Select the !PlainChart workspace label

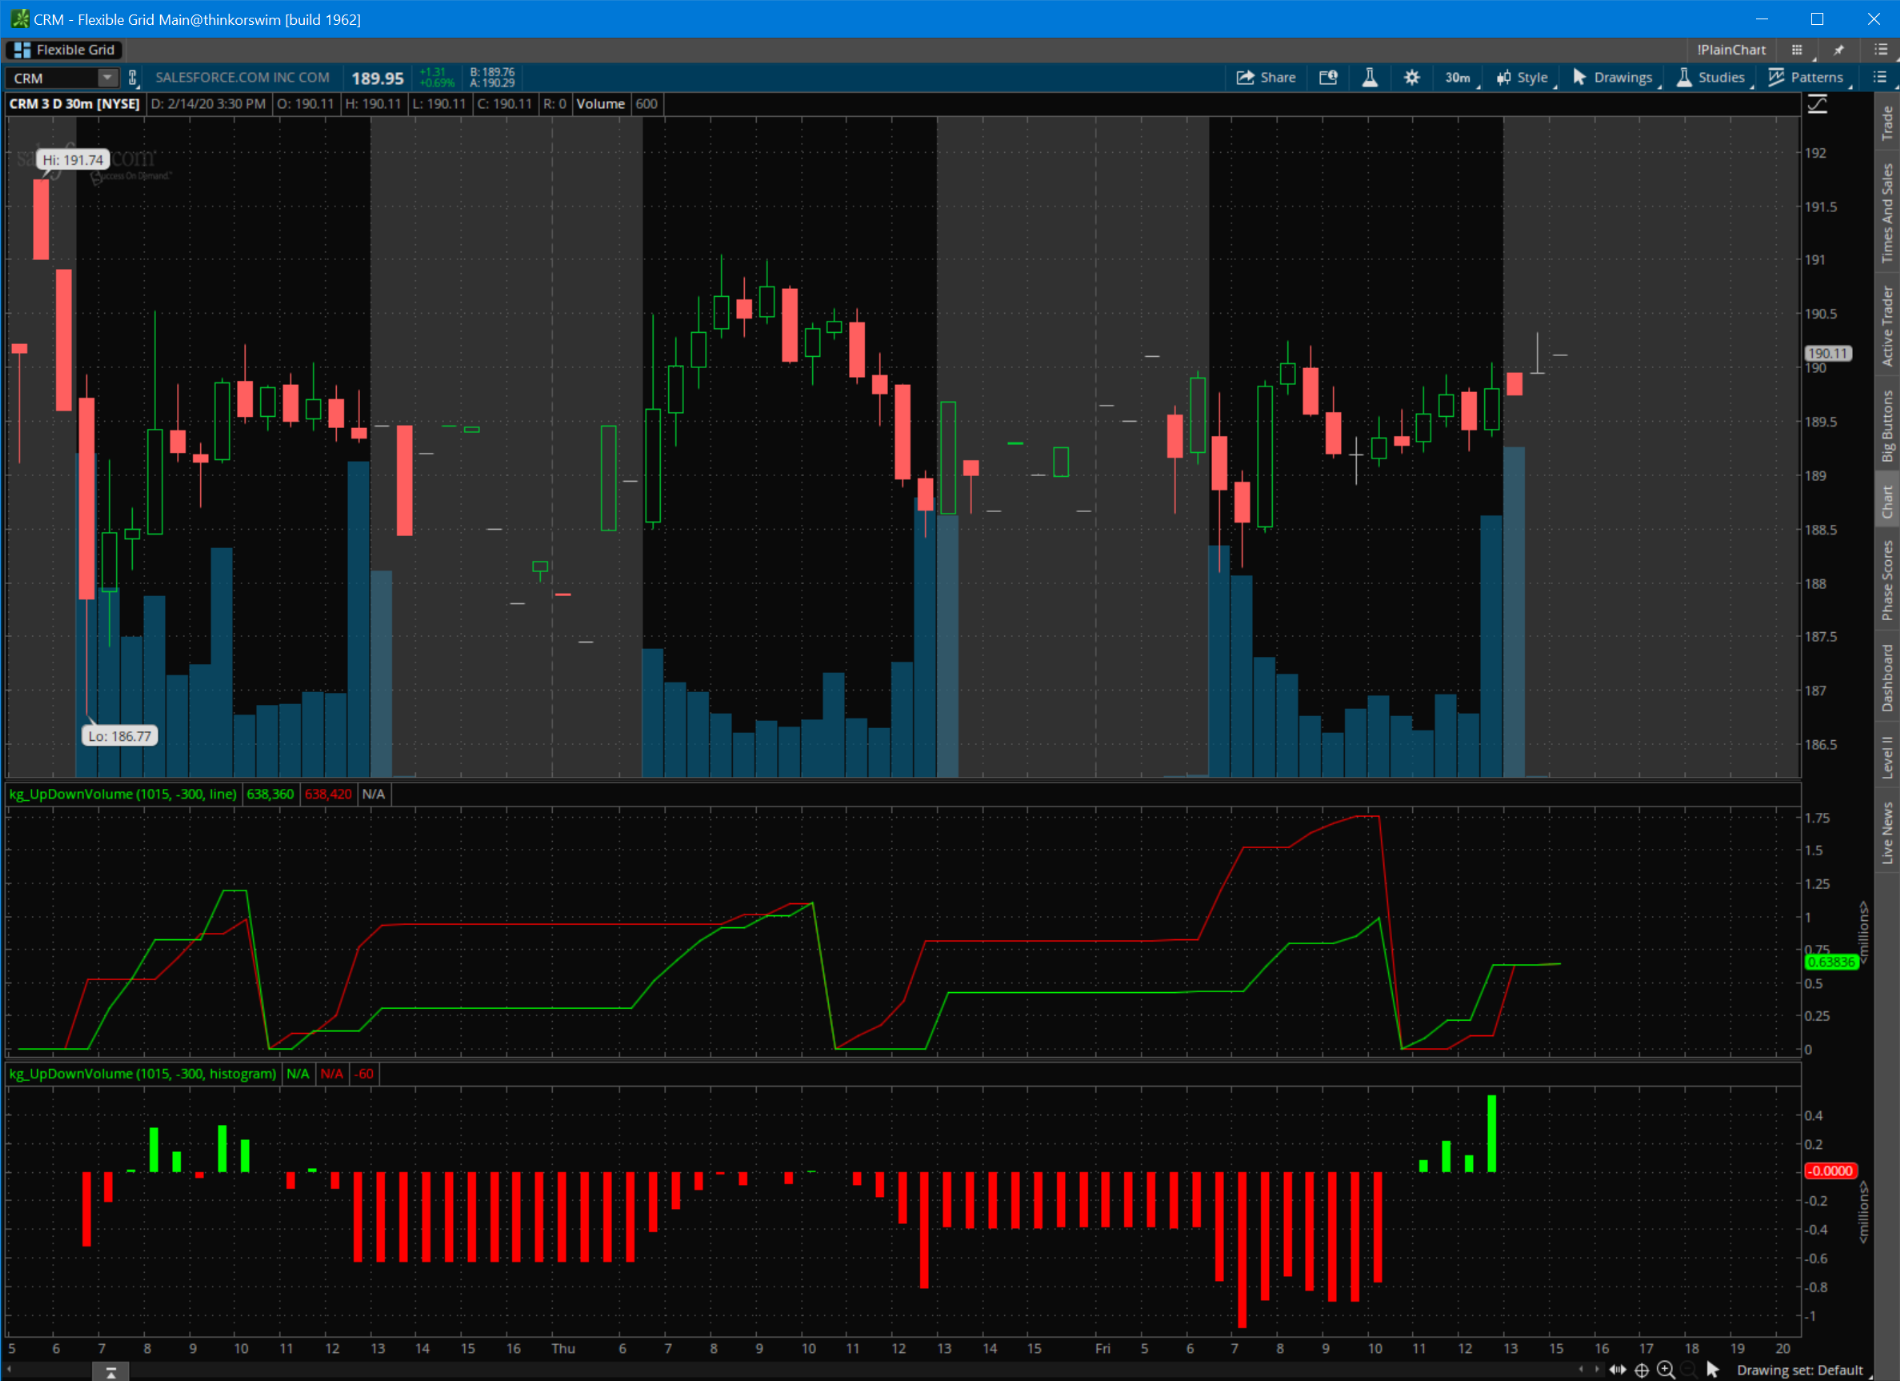point(1731,49)
